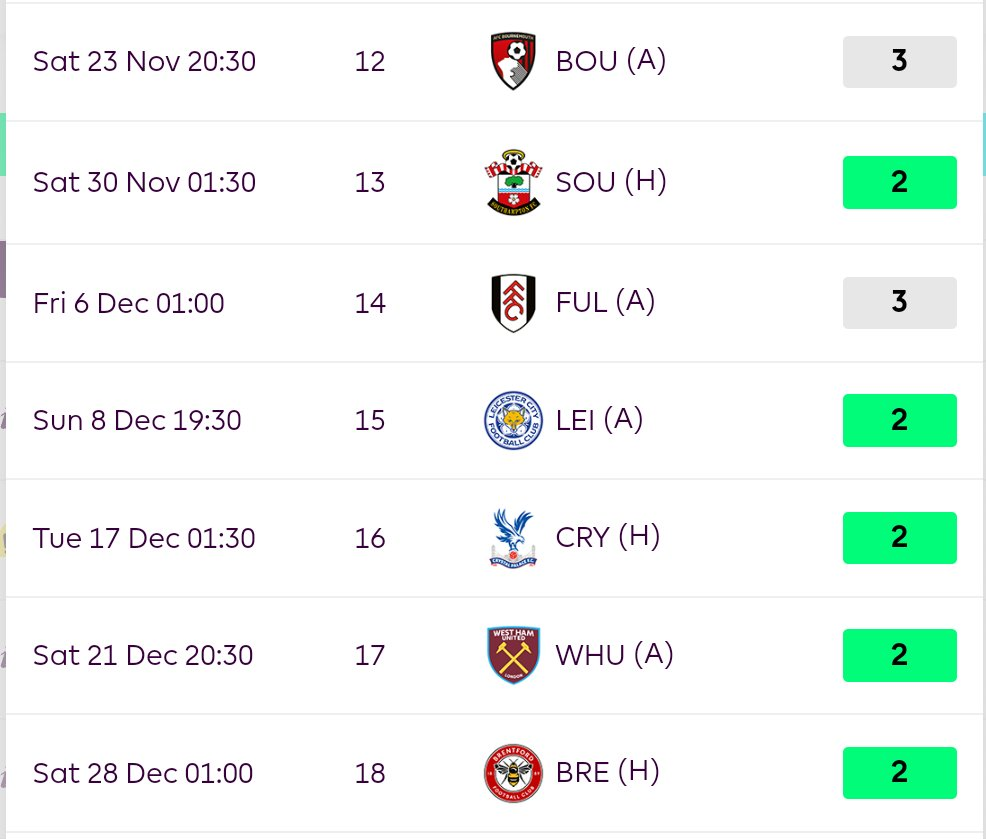Open the SOU (H) fixture link
This screenshot has width=986, height=839.
pyautogui.click(x=611, y=182)
